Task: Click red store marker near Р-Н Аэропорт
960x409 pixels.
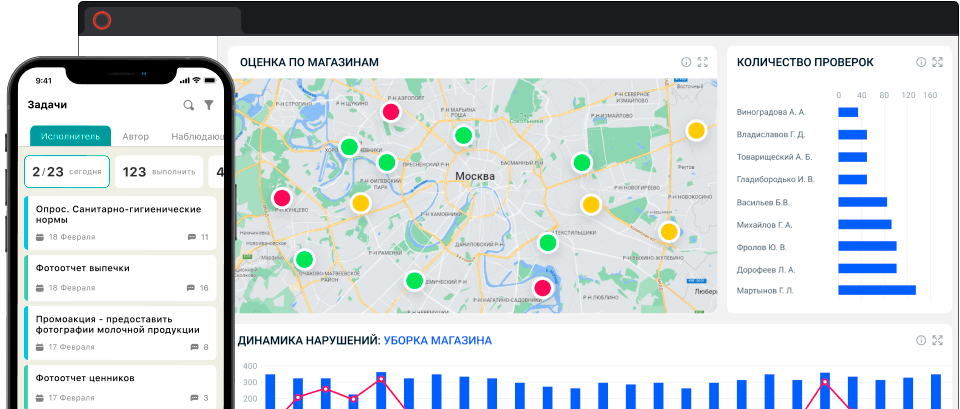Action: [391, 111]
